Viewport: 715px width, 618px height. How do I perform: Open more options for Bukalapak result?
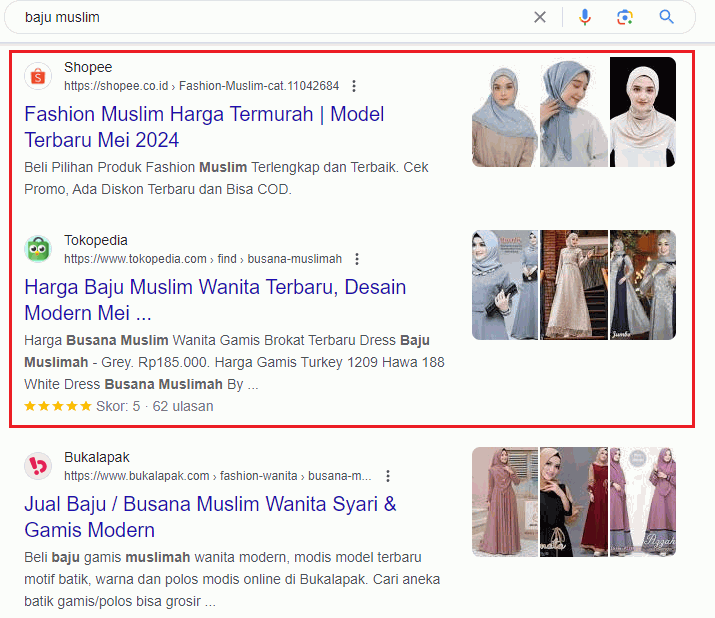[x=388, y=476]
